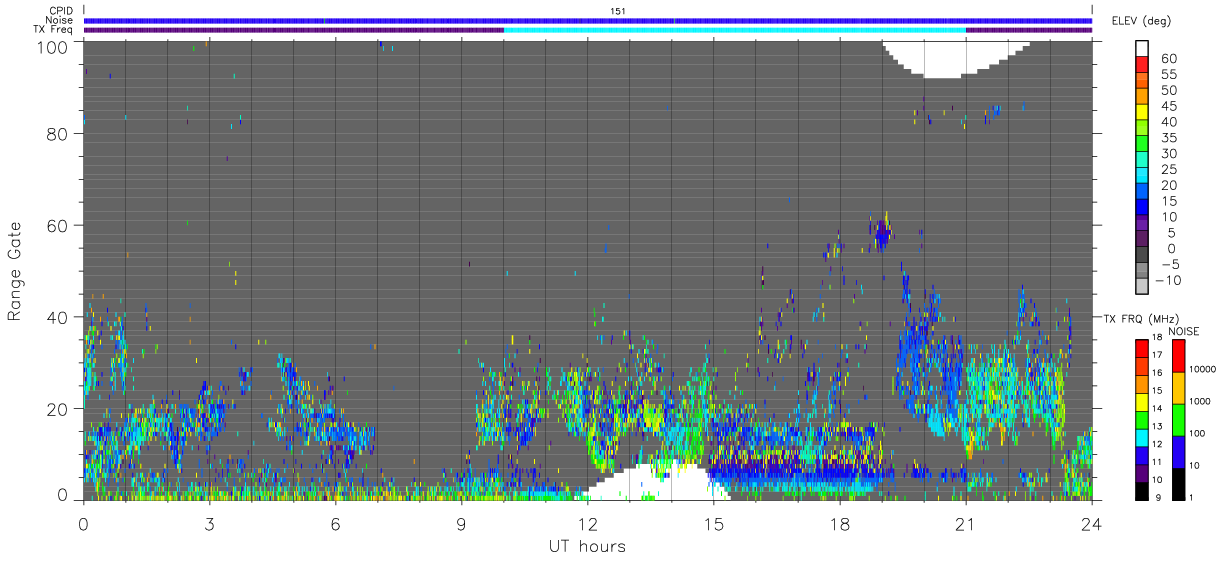
Task: Select the red segment of the ELEV color bar
Action: [x=1142, y=64]
